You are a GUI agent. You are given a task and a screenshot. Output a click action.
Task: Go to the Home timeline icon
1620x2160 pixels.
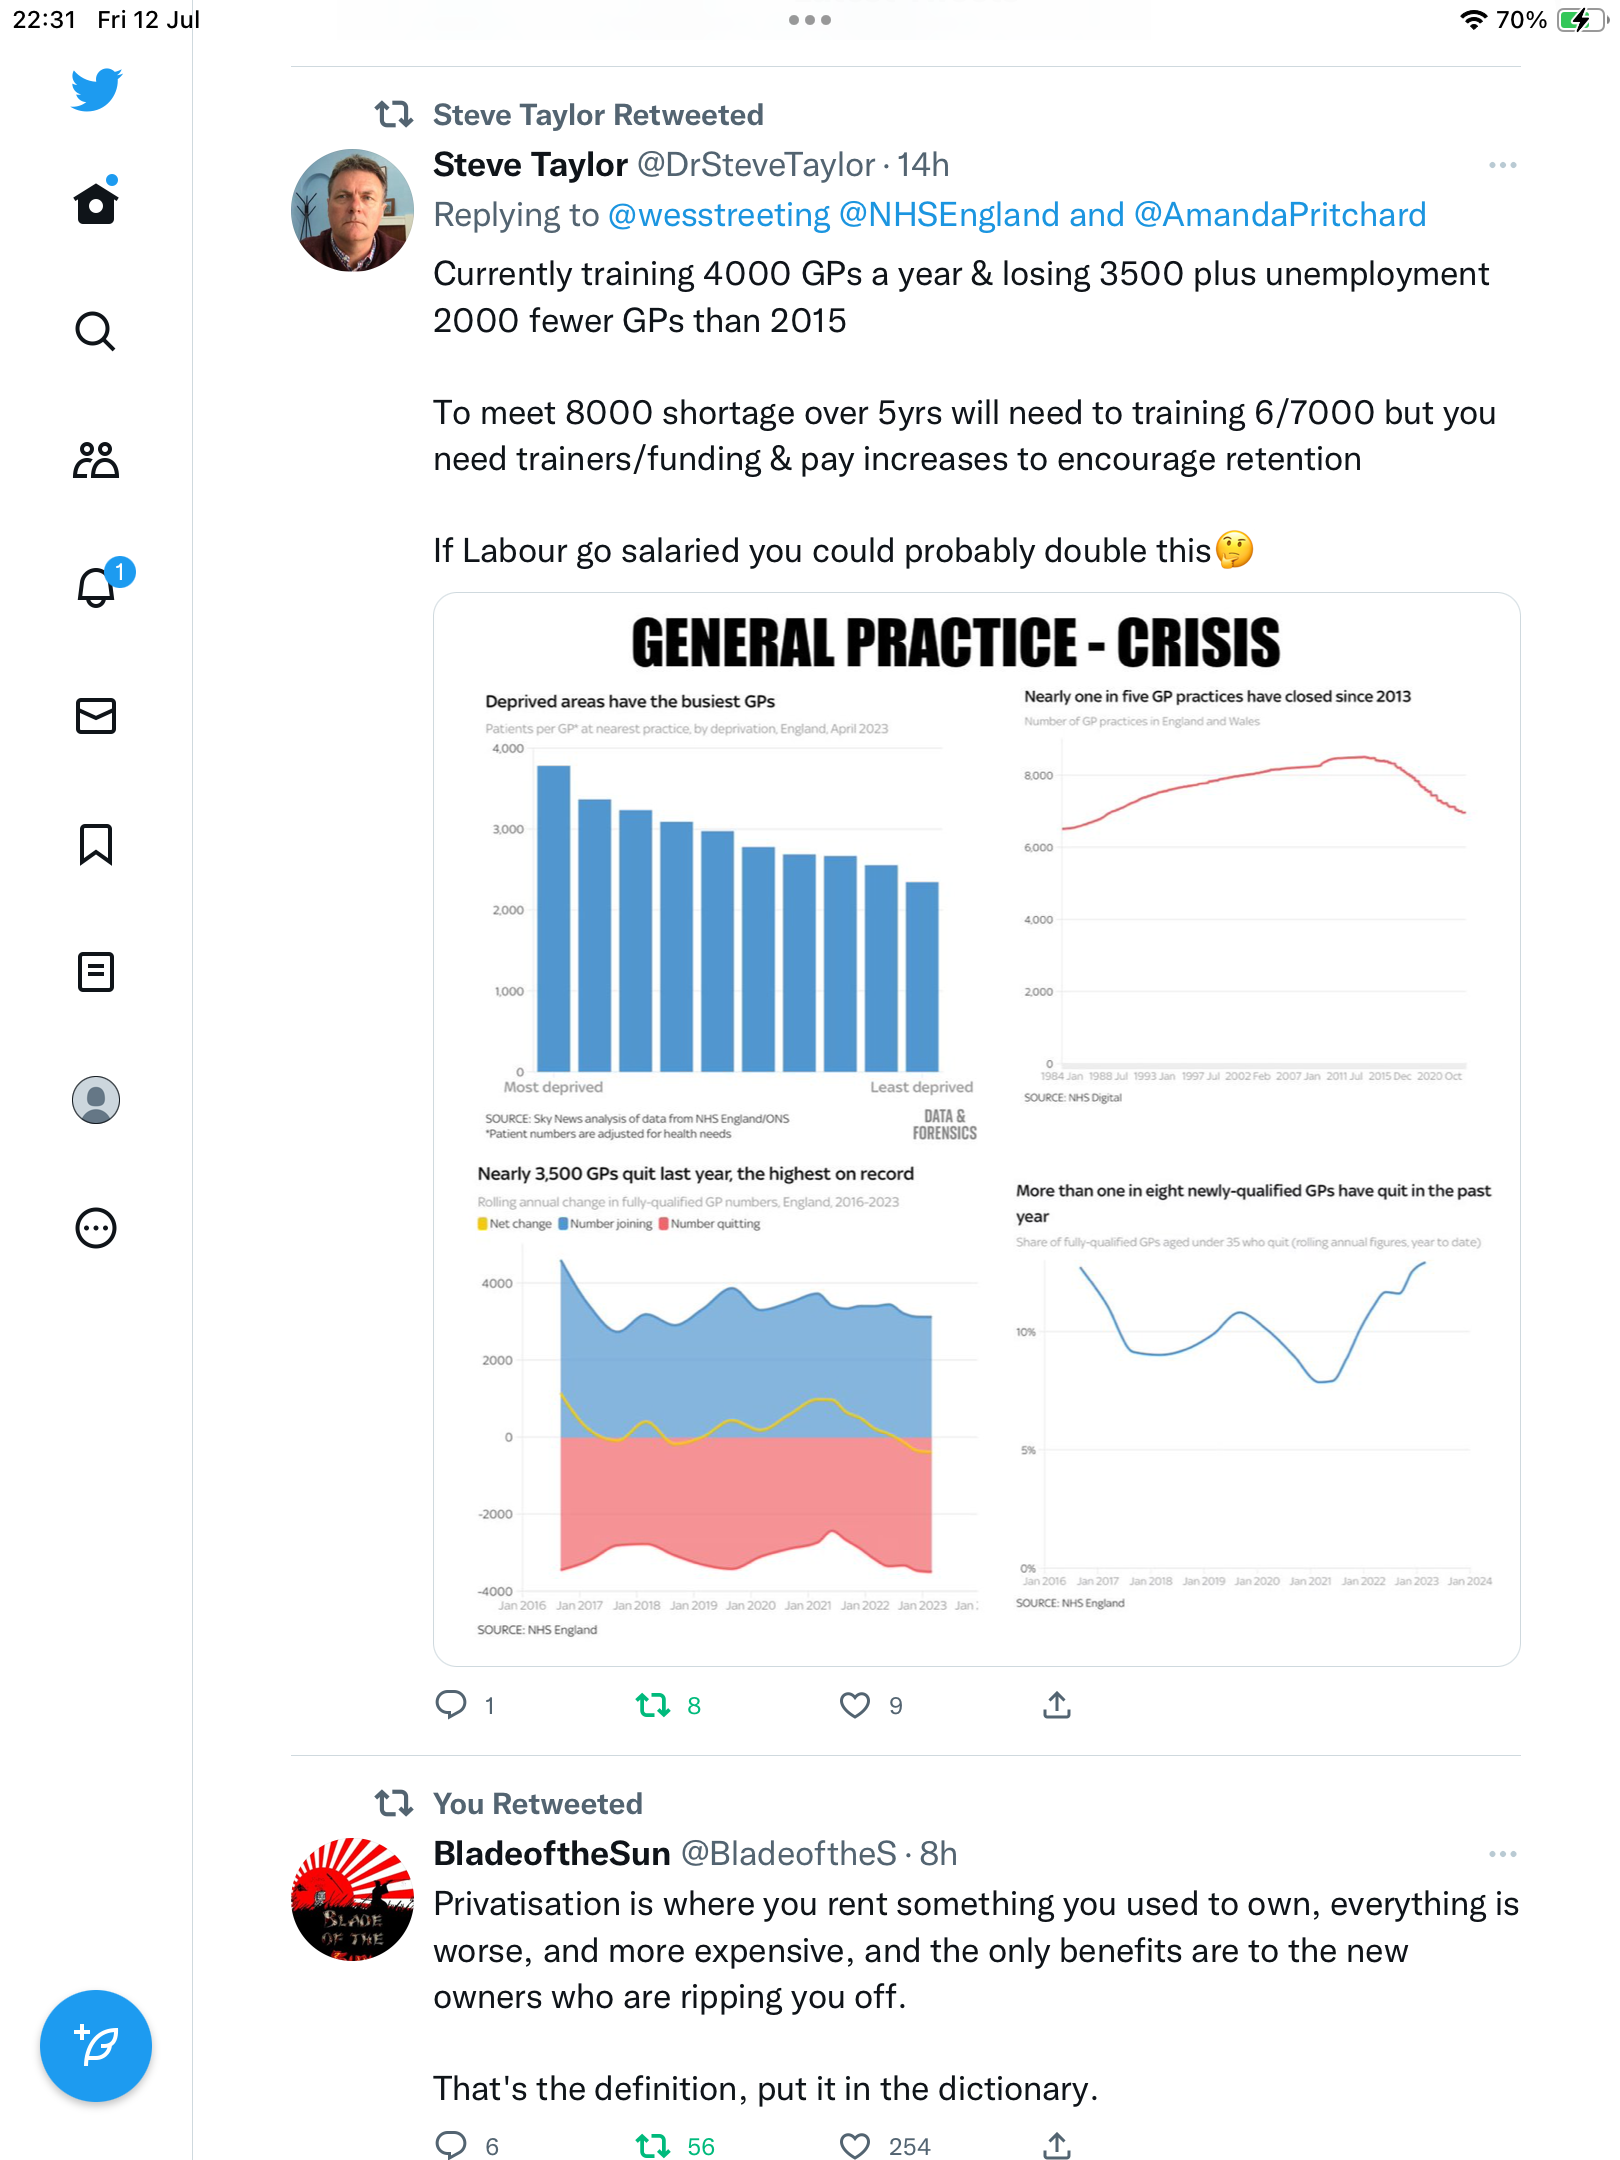pos(96,203)
